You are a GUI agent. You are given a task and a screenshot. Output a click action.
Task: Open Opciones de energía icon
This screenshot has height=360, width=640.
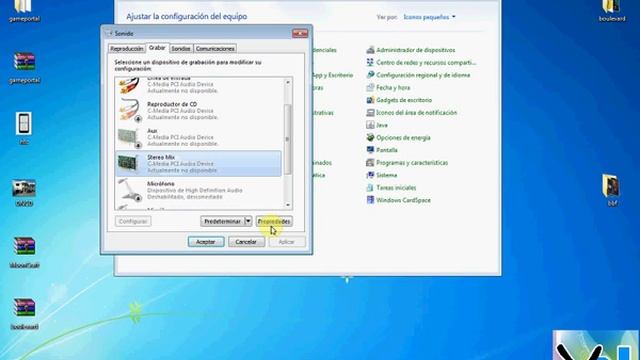[x=370, y=138]
